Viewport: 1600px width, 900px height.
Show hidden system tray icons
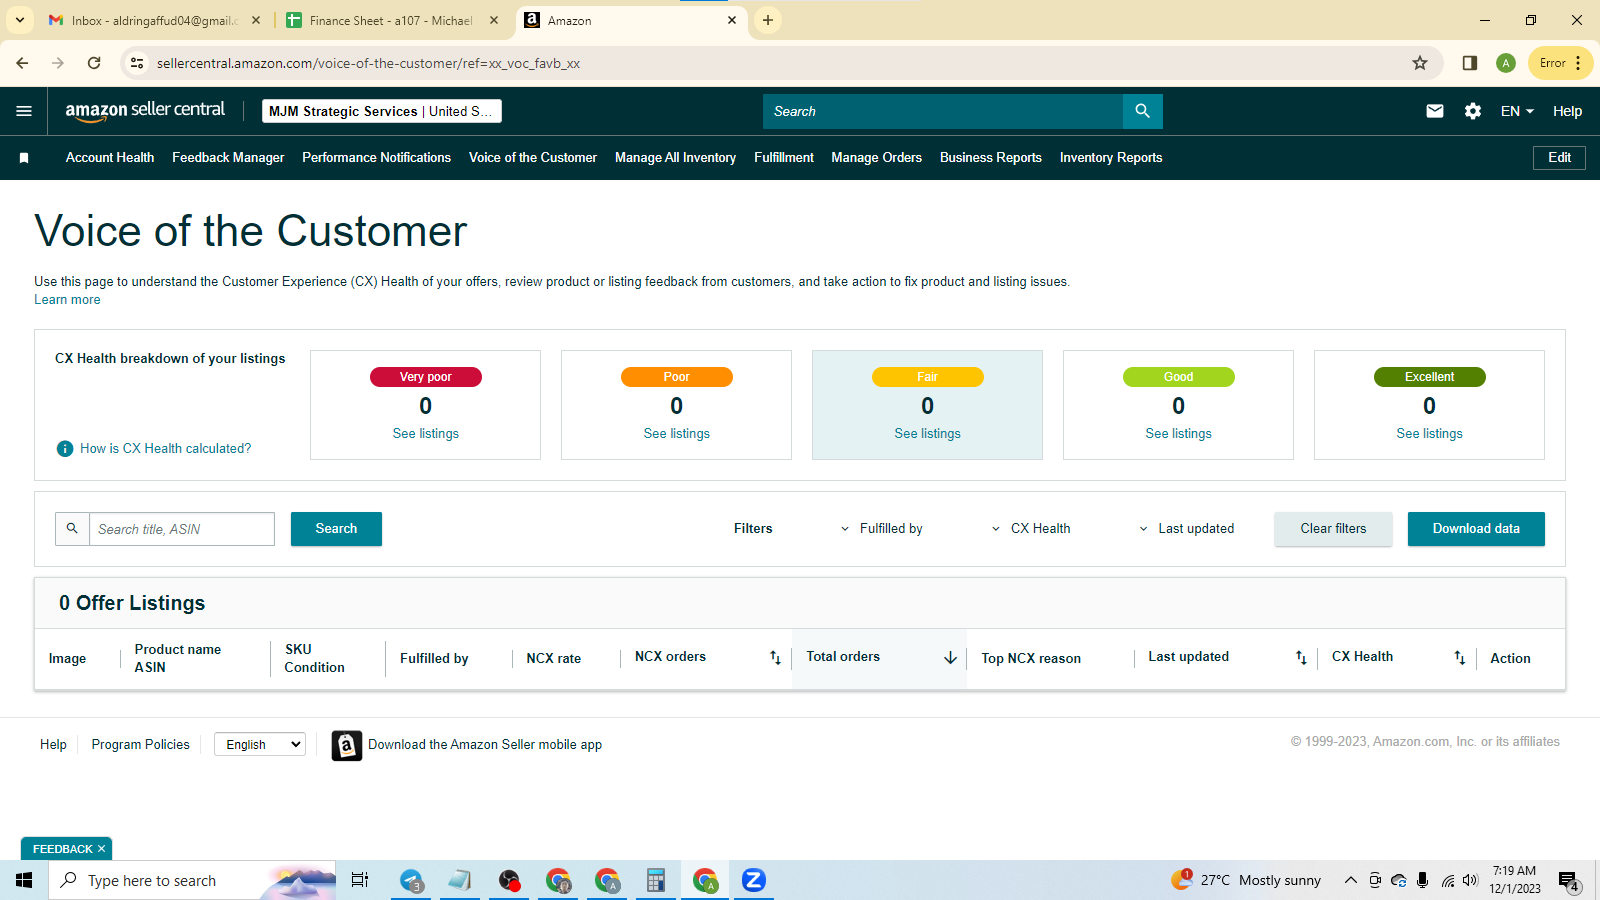1350,880
